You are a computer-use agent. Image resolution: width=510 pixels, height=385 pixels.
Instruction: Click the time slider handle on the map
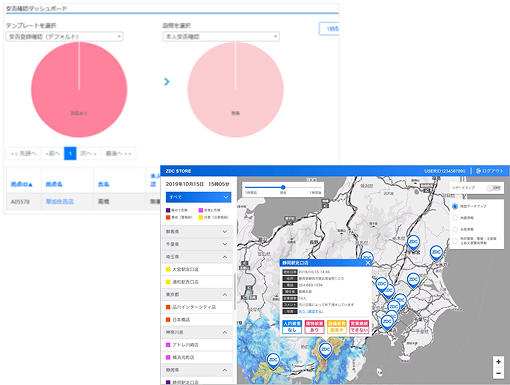coord(283,187)
